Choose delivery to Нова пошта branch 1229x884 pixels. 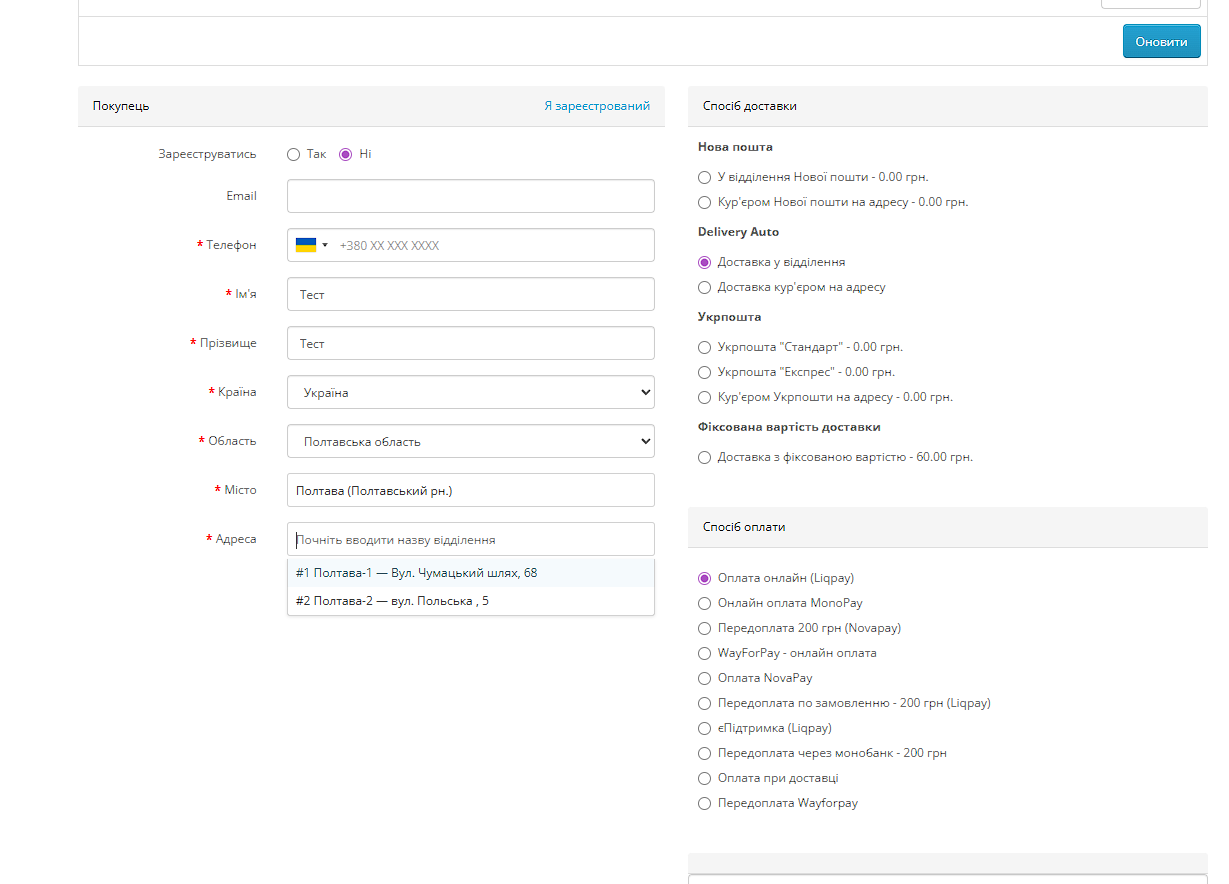(x=705, y=177)
